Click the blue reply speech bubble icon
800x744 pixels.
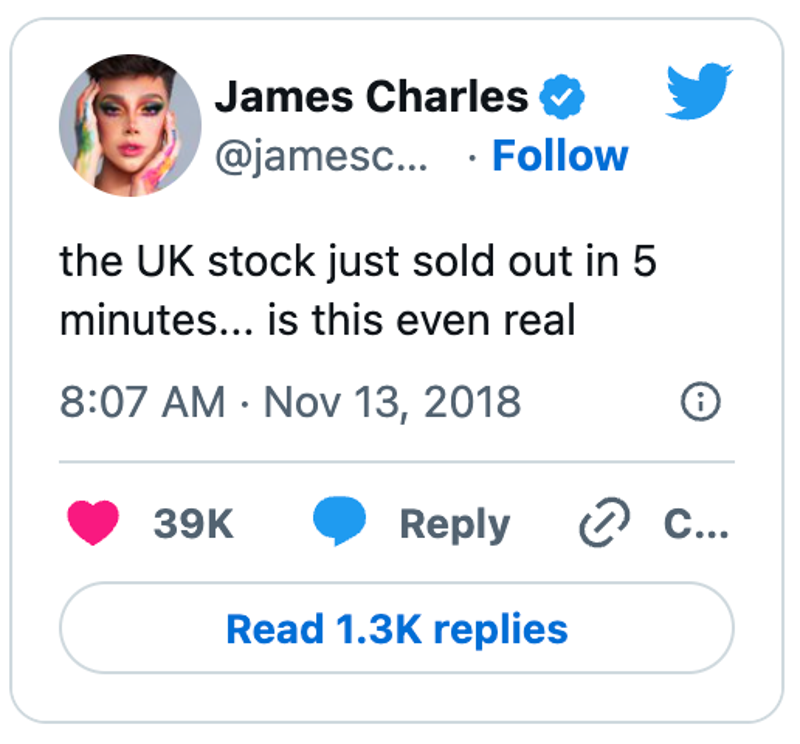[339, 521]
